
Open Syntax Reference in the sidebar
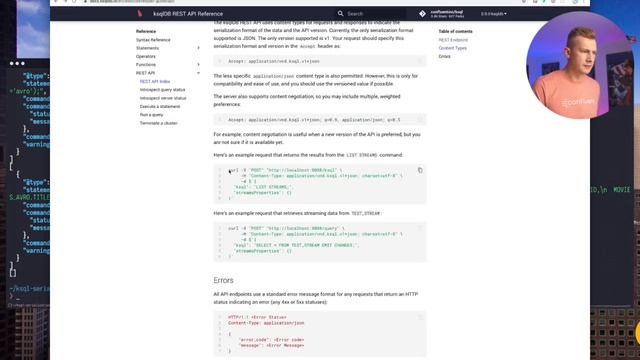(x=153, y=40)
